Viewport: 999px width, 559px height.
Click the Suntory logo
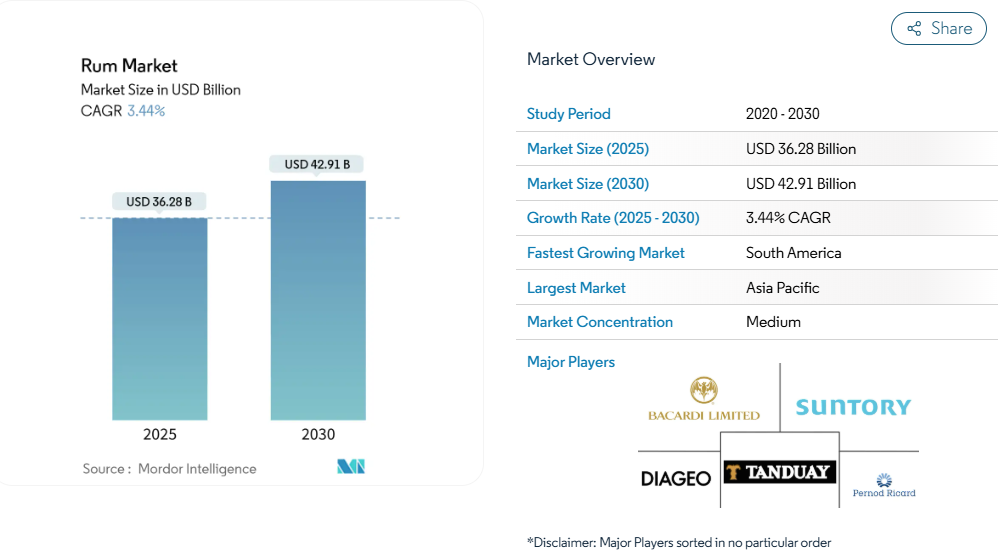tap(853, 407)
